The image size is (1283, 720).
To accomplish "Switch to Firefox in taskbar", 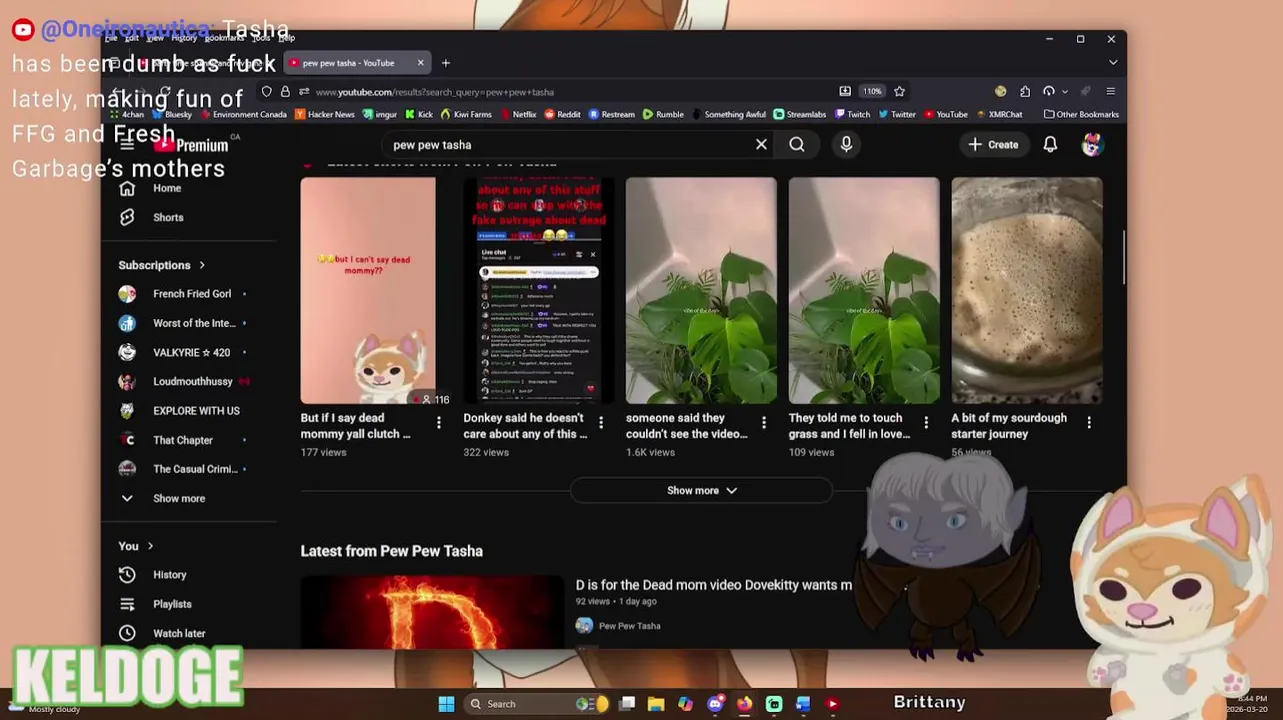I will pos(744,704).
